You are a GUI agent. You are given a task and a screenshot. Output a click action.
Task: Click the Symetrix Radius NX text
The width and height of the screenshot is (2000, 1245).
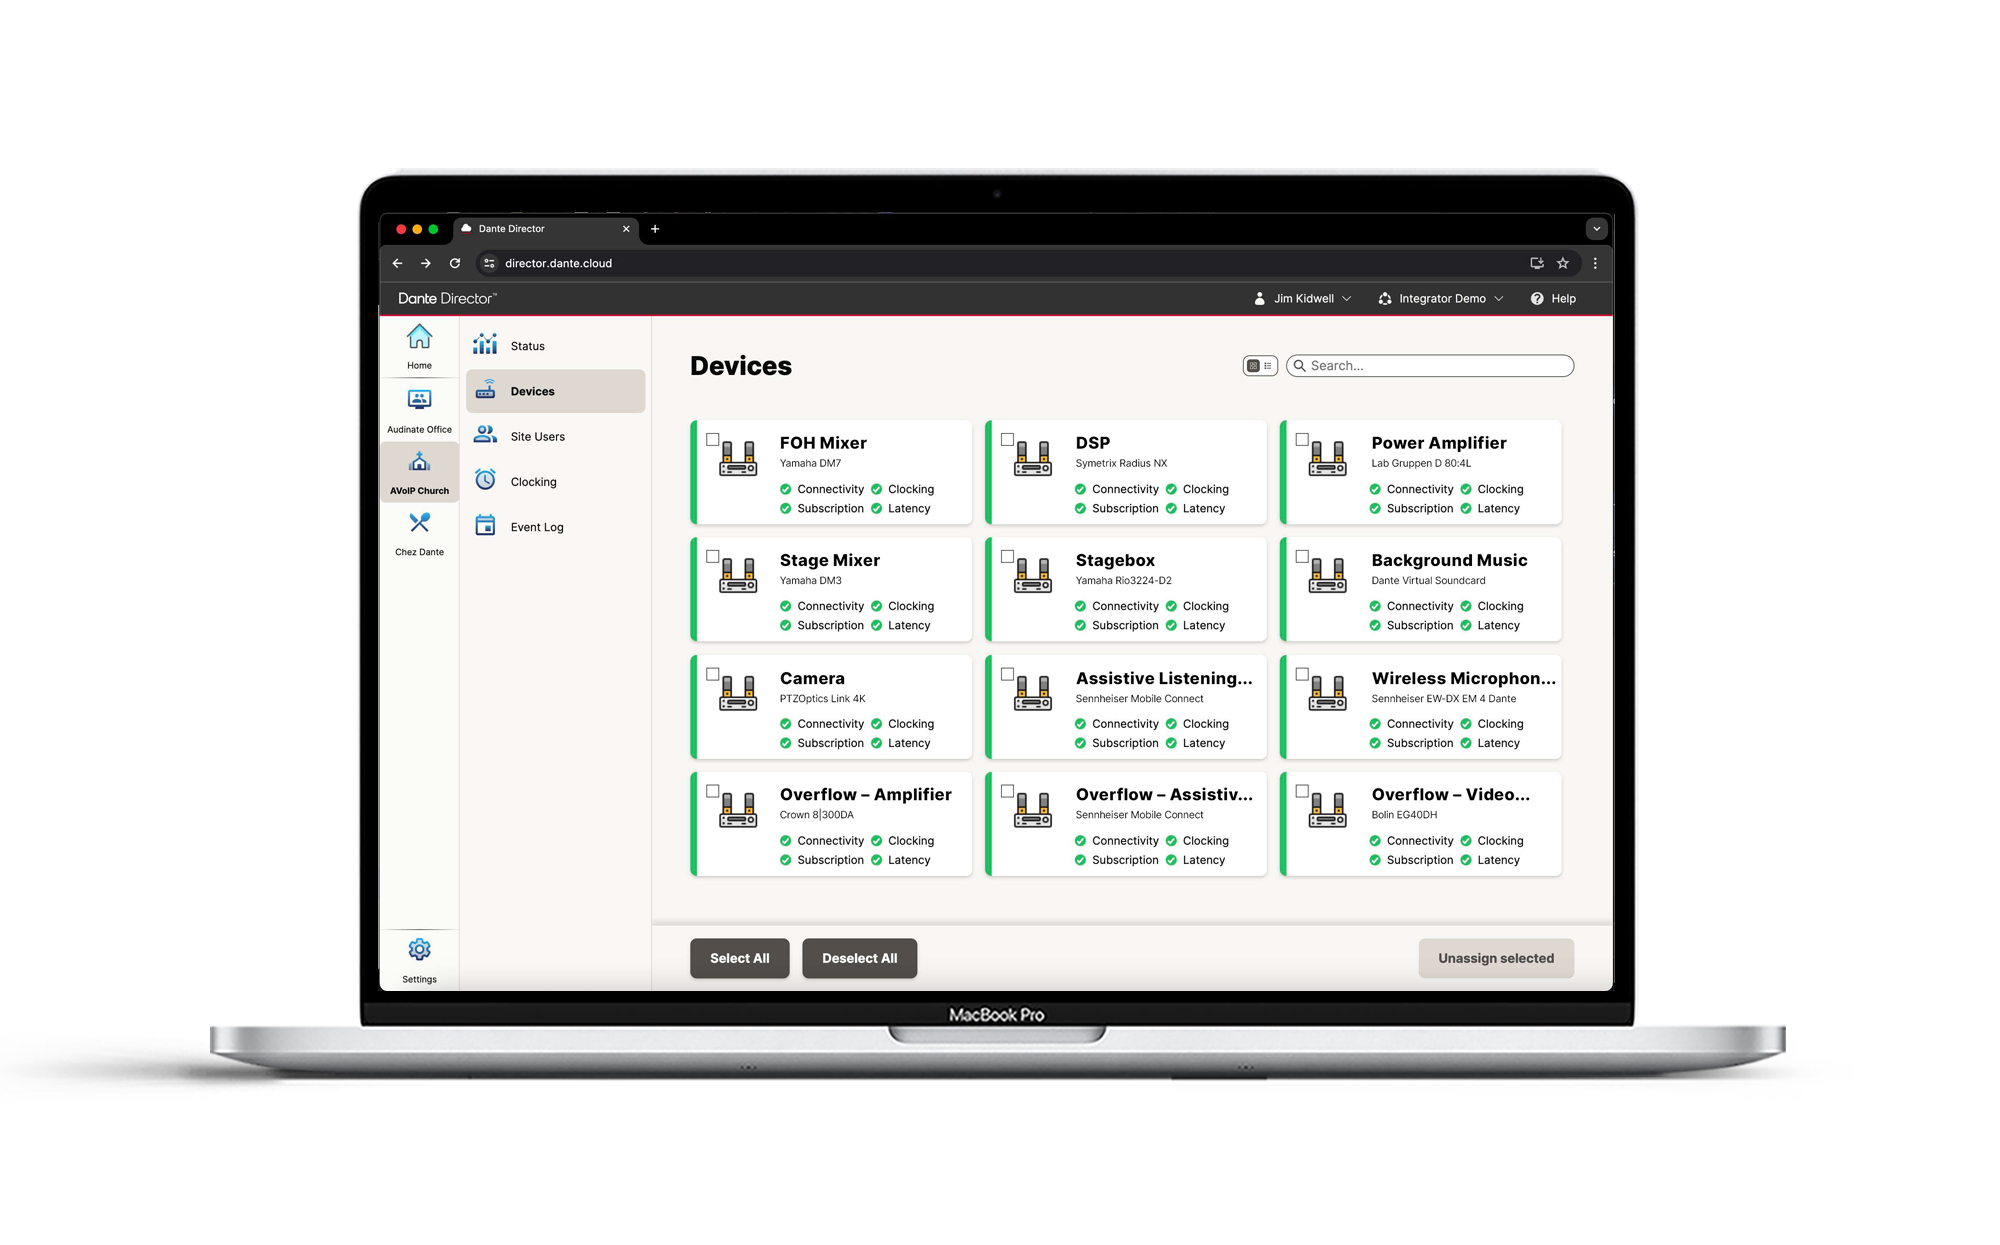coord(1121,463)
